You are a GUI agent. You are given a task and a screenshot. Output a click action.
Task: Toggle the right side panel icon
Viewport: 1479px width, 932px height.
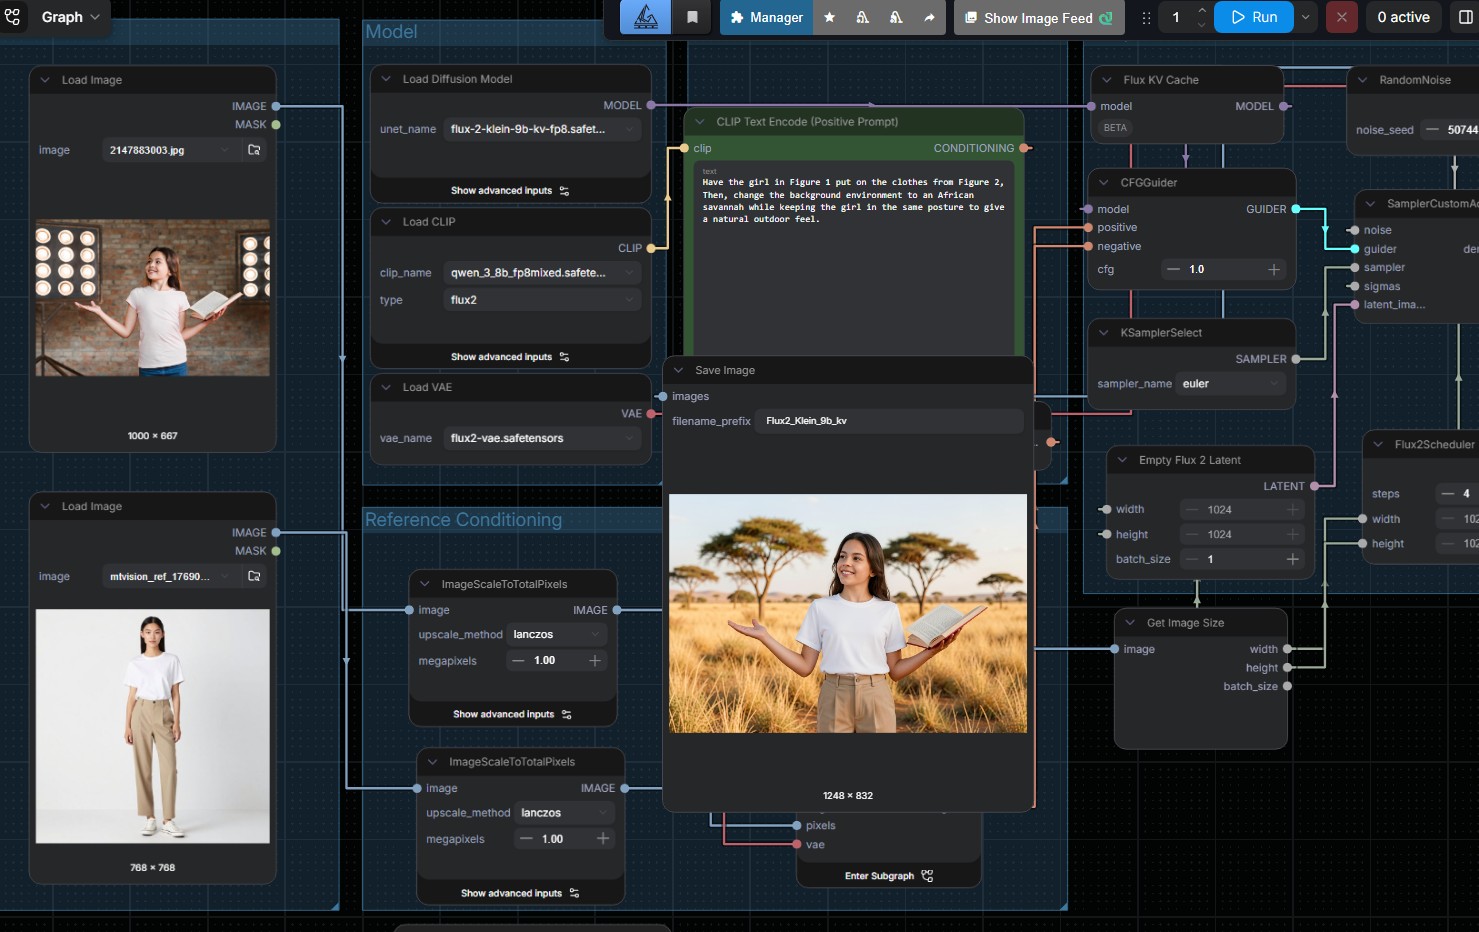click(x=1465, y=17)
